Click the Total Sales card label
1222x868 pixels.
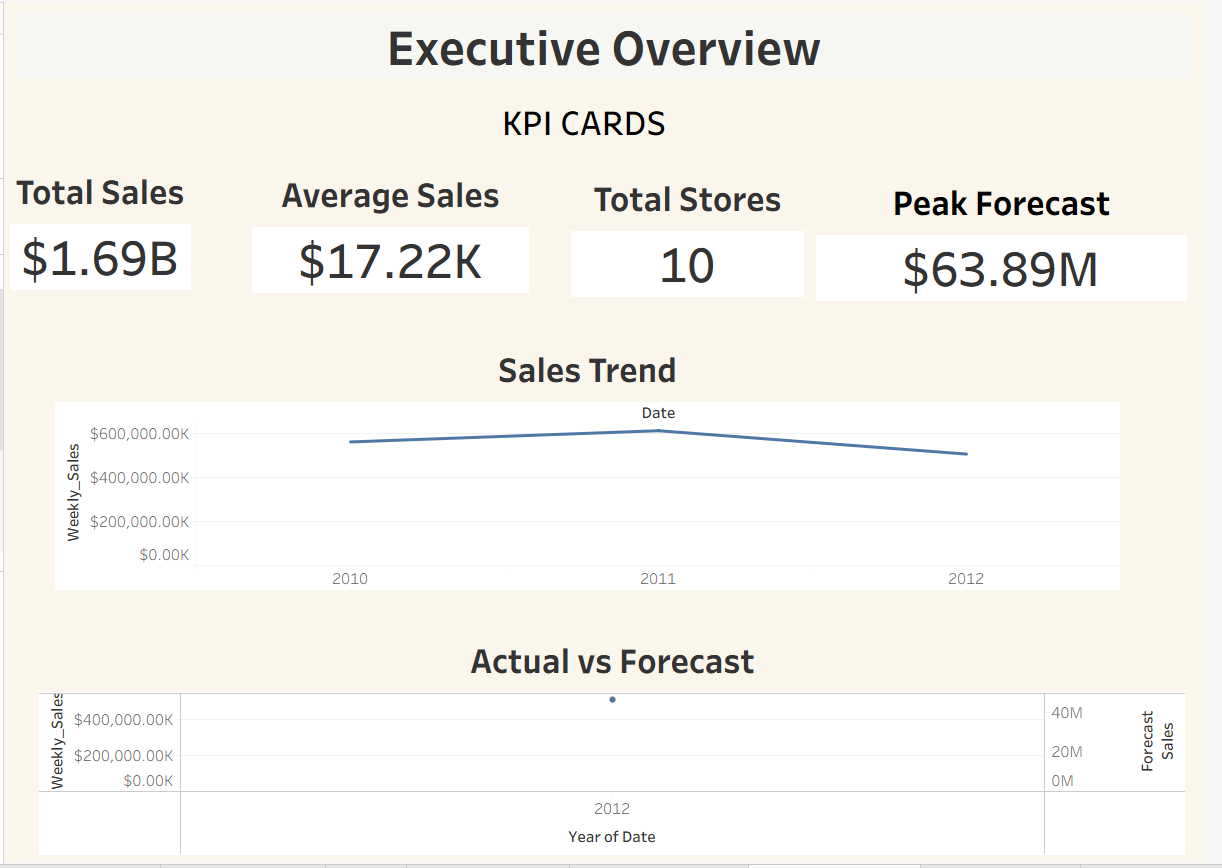[100, 192]
